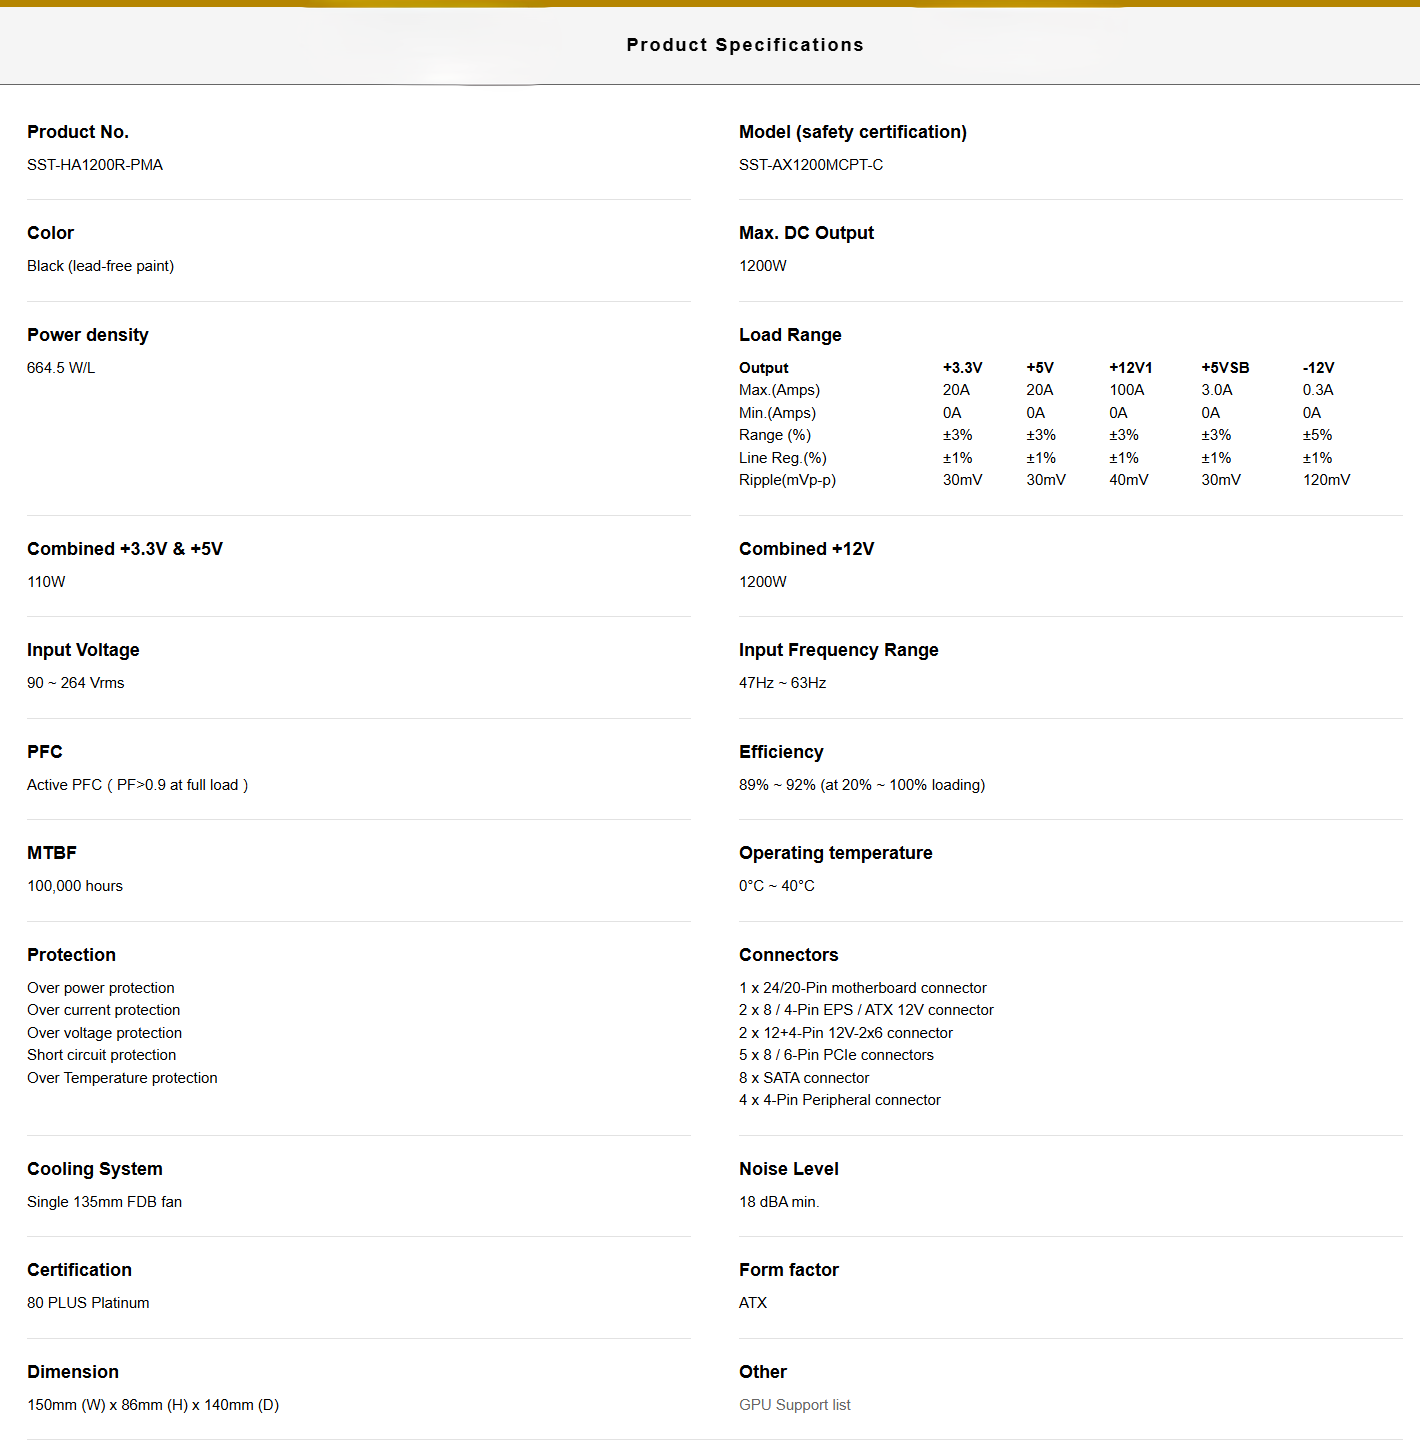The width and height of the screenshot is (1420, 1455).
Task: Click the 18 dBA min. noise level
Action: [779, 1202]
